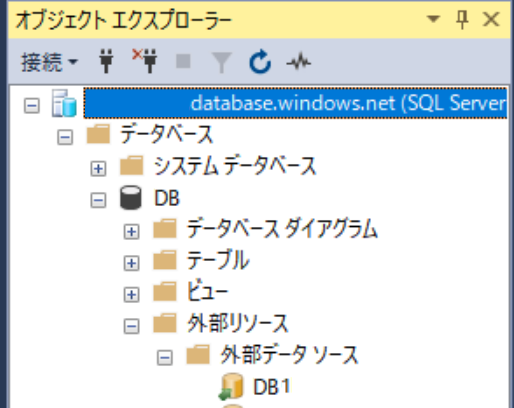Click the Stop square icon in toolbar

183,61
